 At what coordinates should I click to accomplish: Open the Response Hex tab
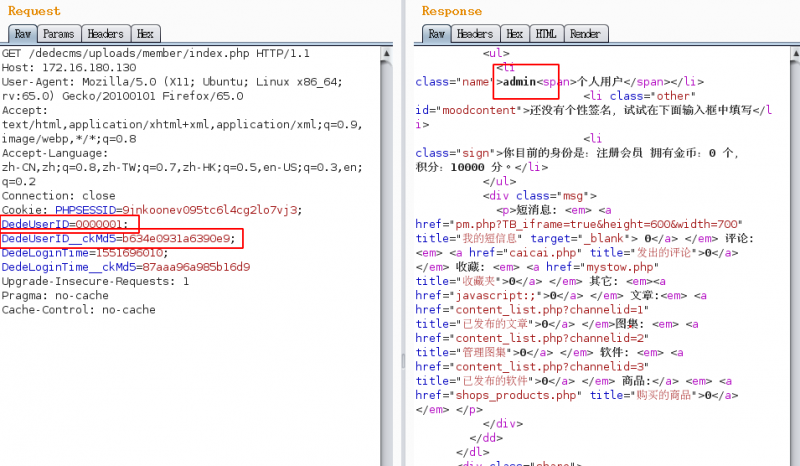pyautogui.click(x=515, y=34)
